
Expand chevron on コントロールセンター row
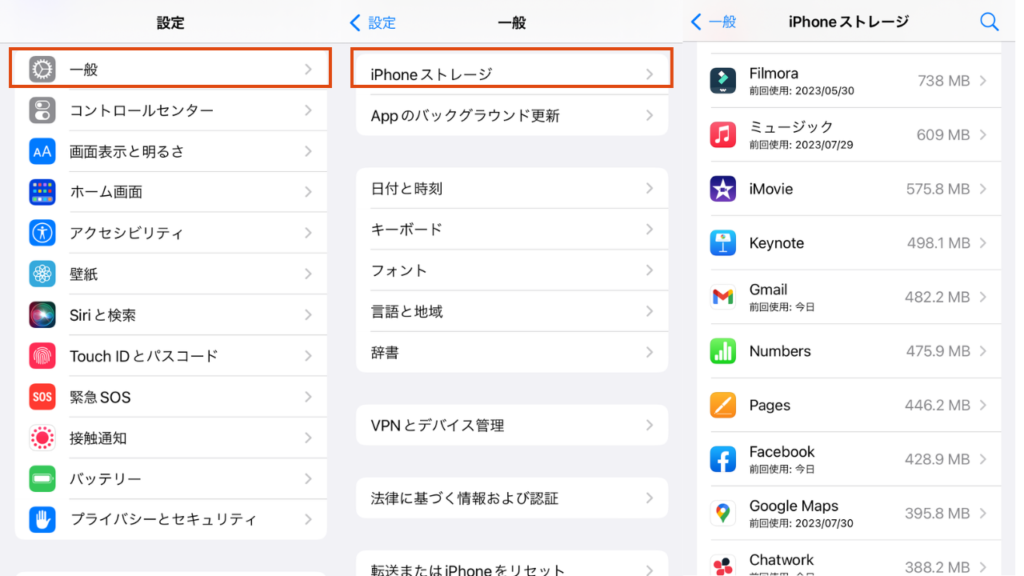pyautogui.click(x=309, y=110)
